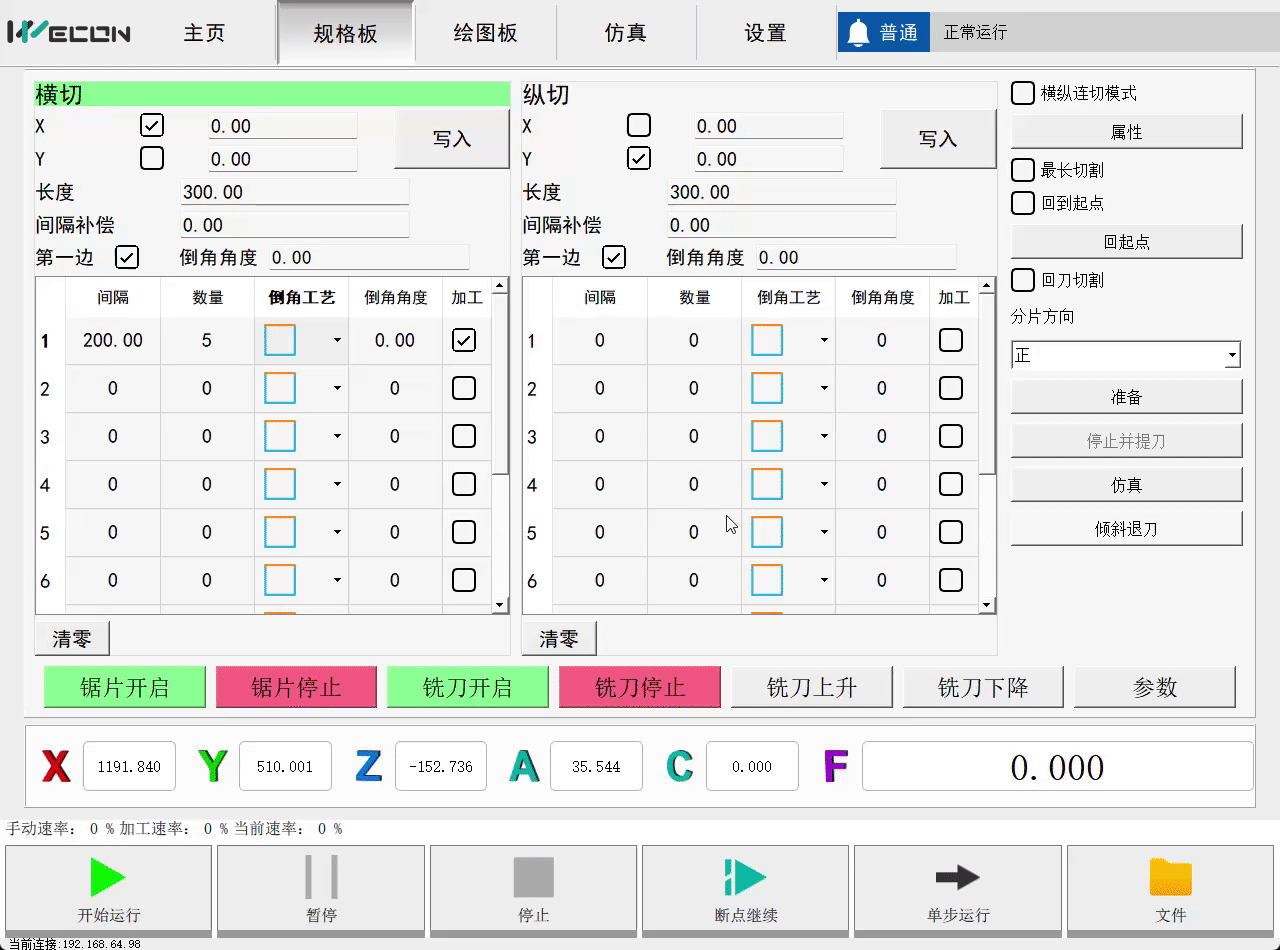Enable 横纵连切模式 checkbox

click(x=1023, y=93)
